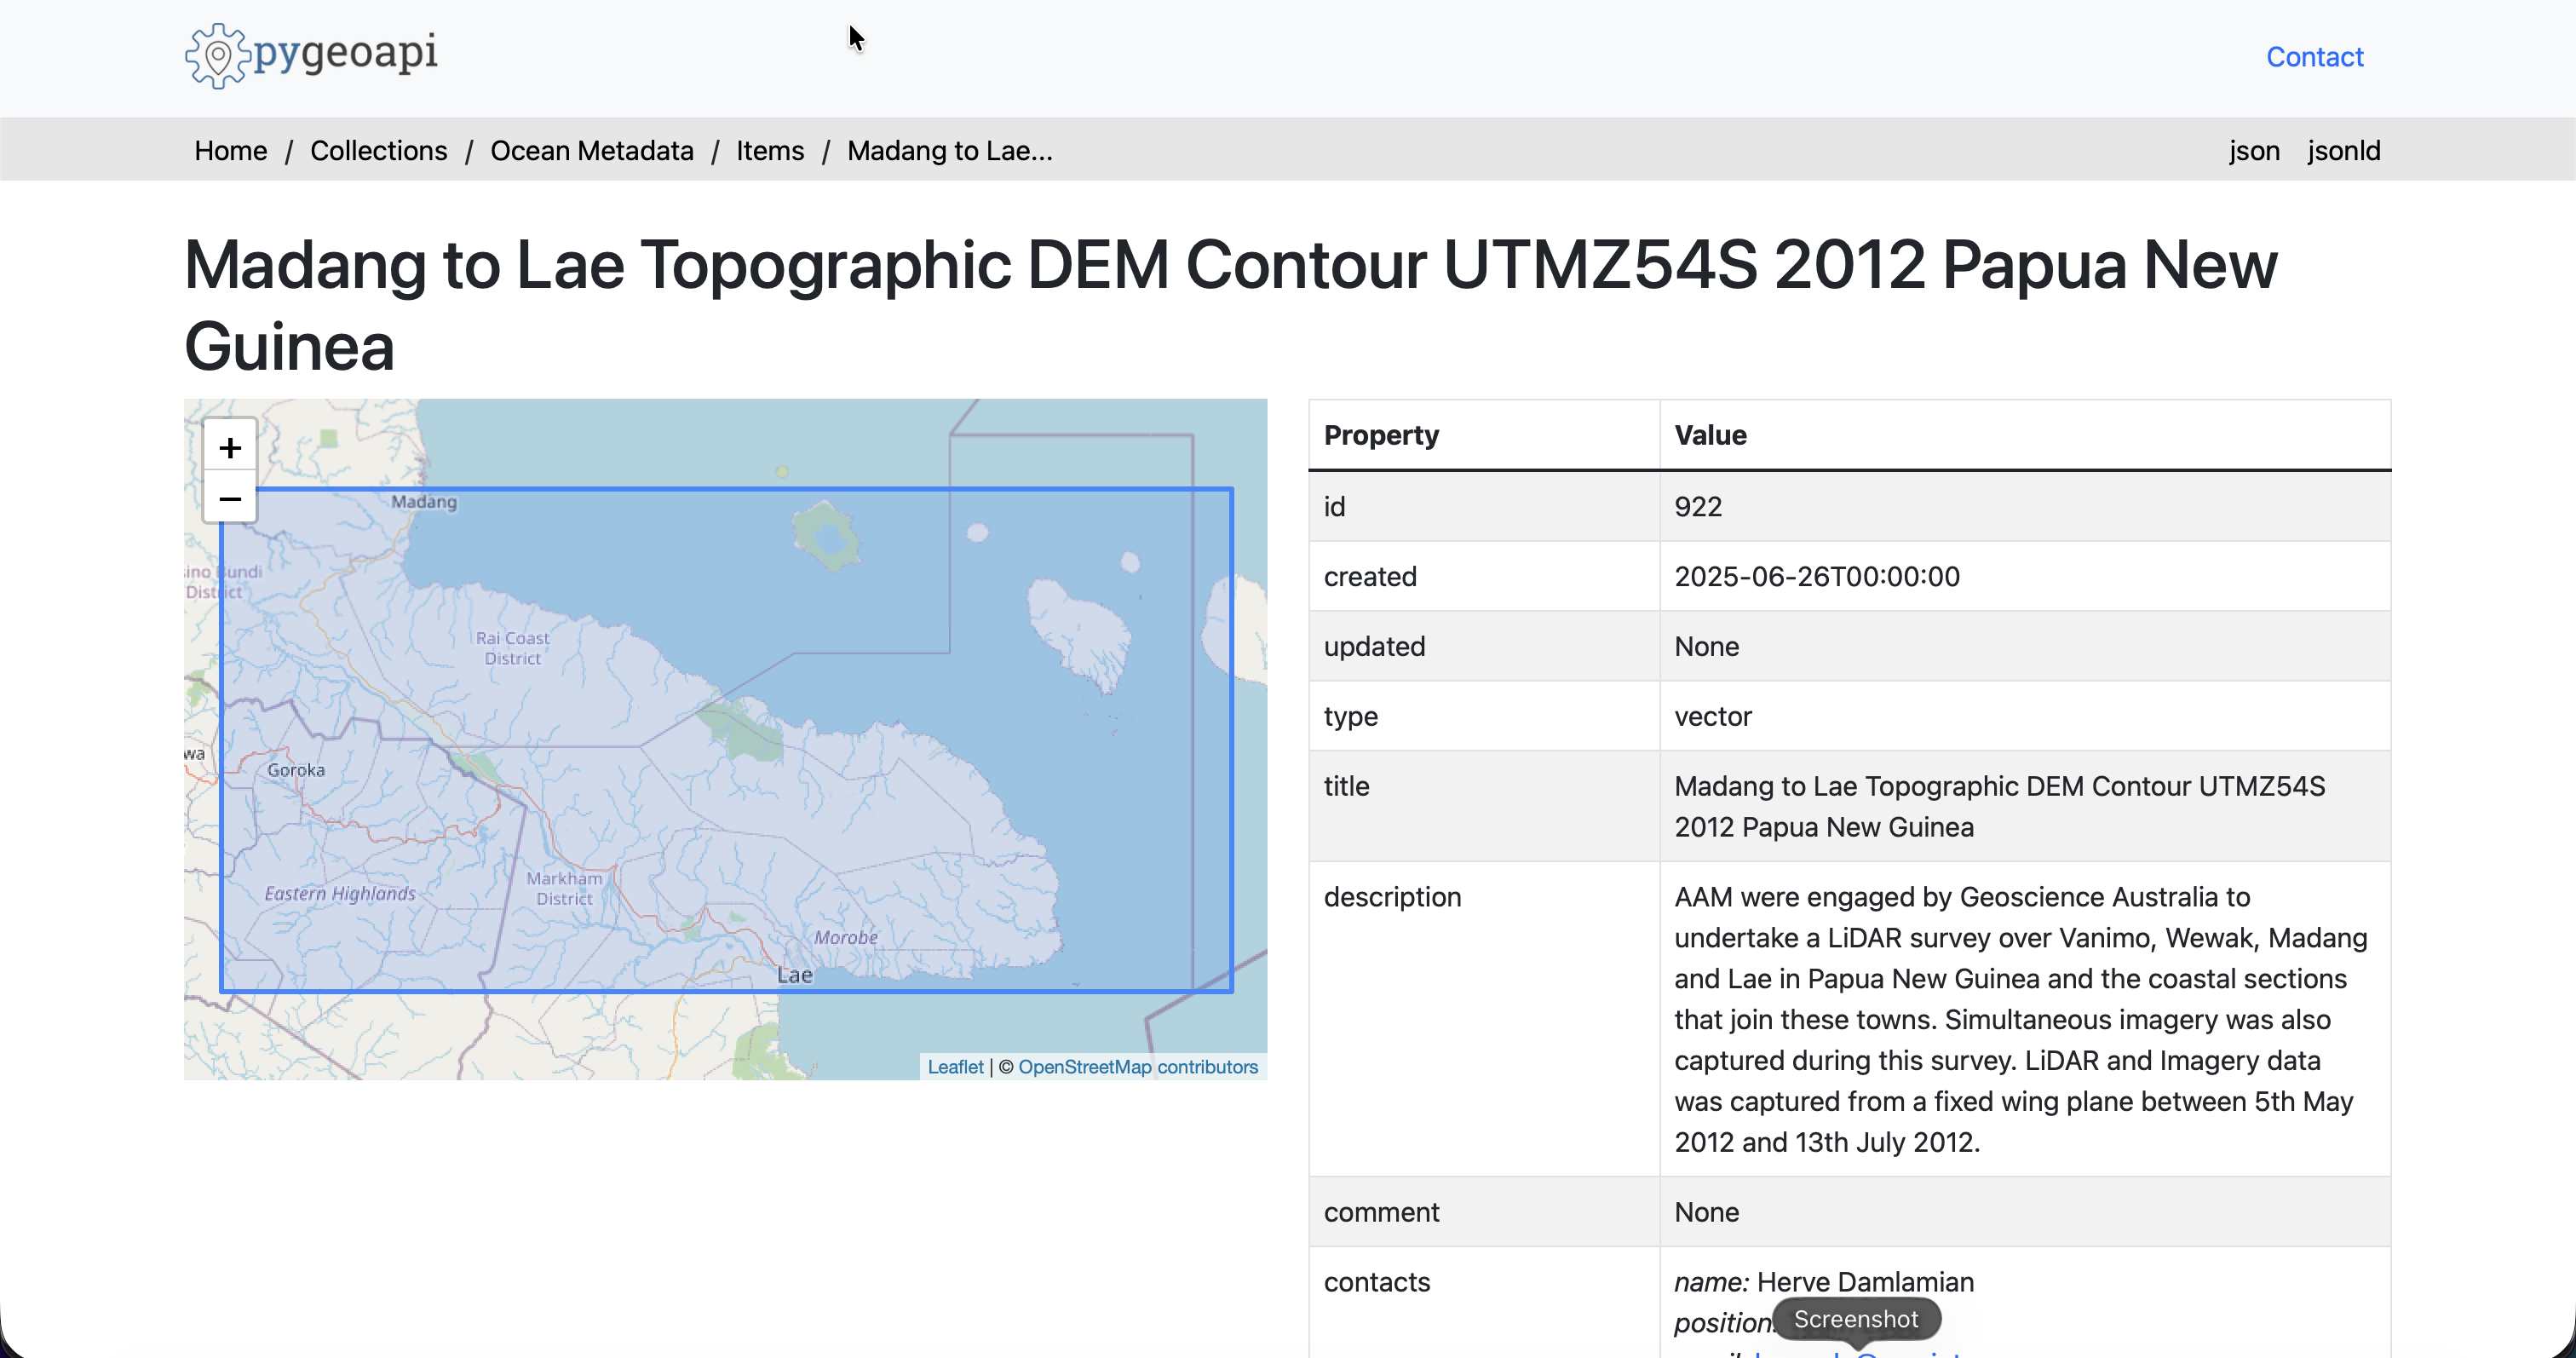This screenshot has width=2576, height=1358.
Task: Click Goroka label on the map
Action: coord(296,770)
